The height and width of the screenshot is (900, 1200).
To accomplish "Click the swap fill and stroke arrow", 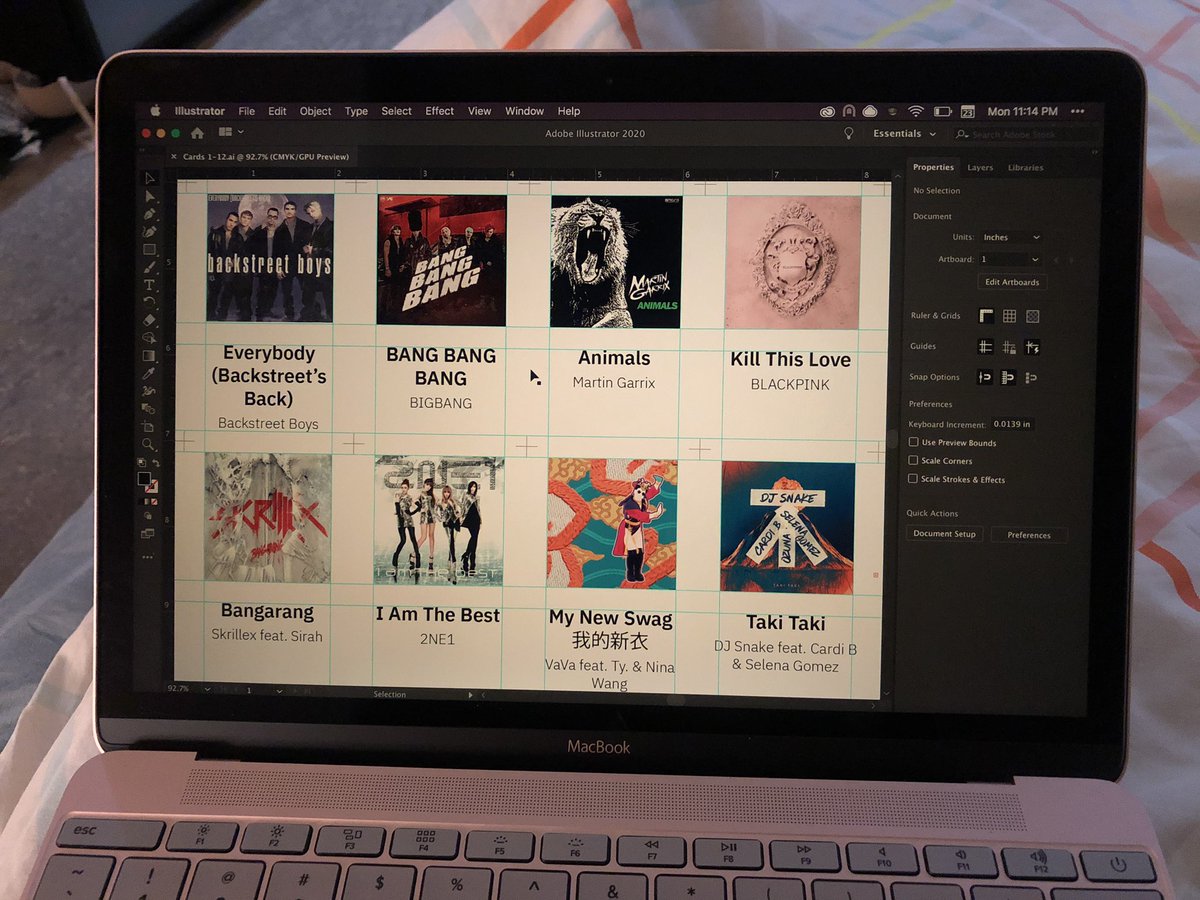I will point(154,463).
